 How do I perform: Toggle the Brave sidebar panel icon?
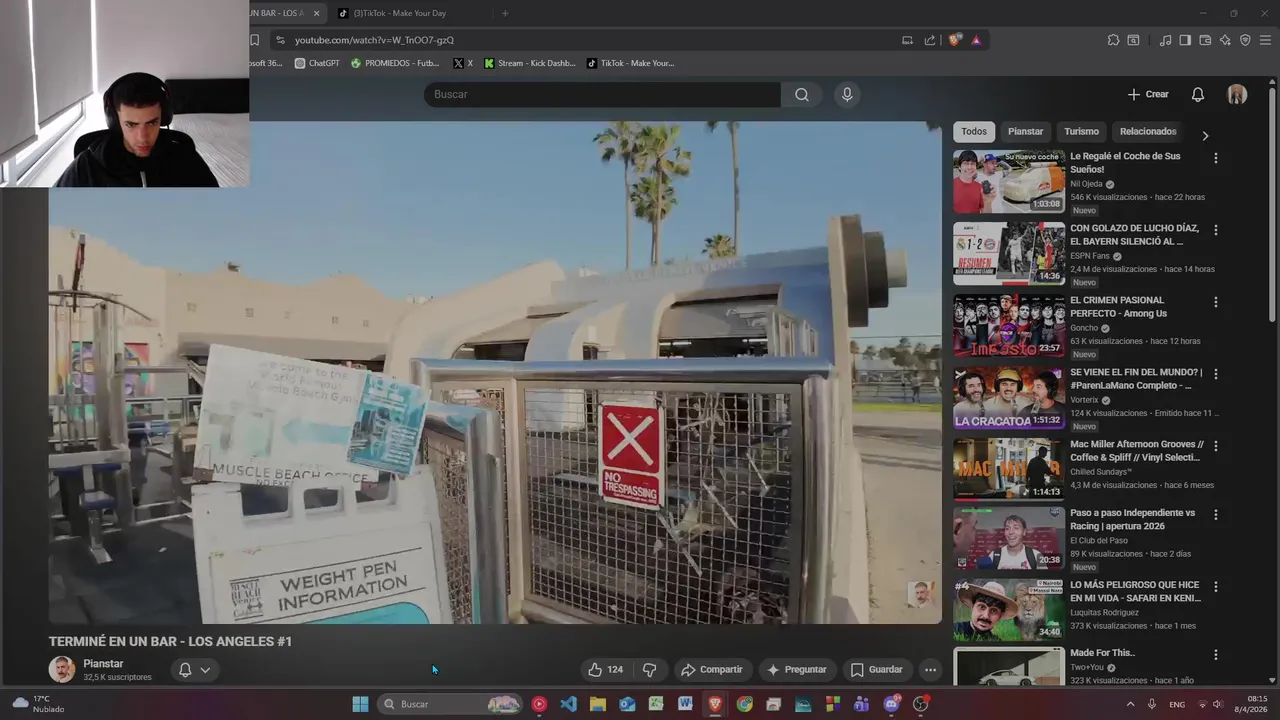tap(1185, 40)
